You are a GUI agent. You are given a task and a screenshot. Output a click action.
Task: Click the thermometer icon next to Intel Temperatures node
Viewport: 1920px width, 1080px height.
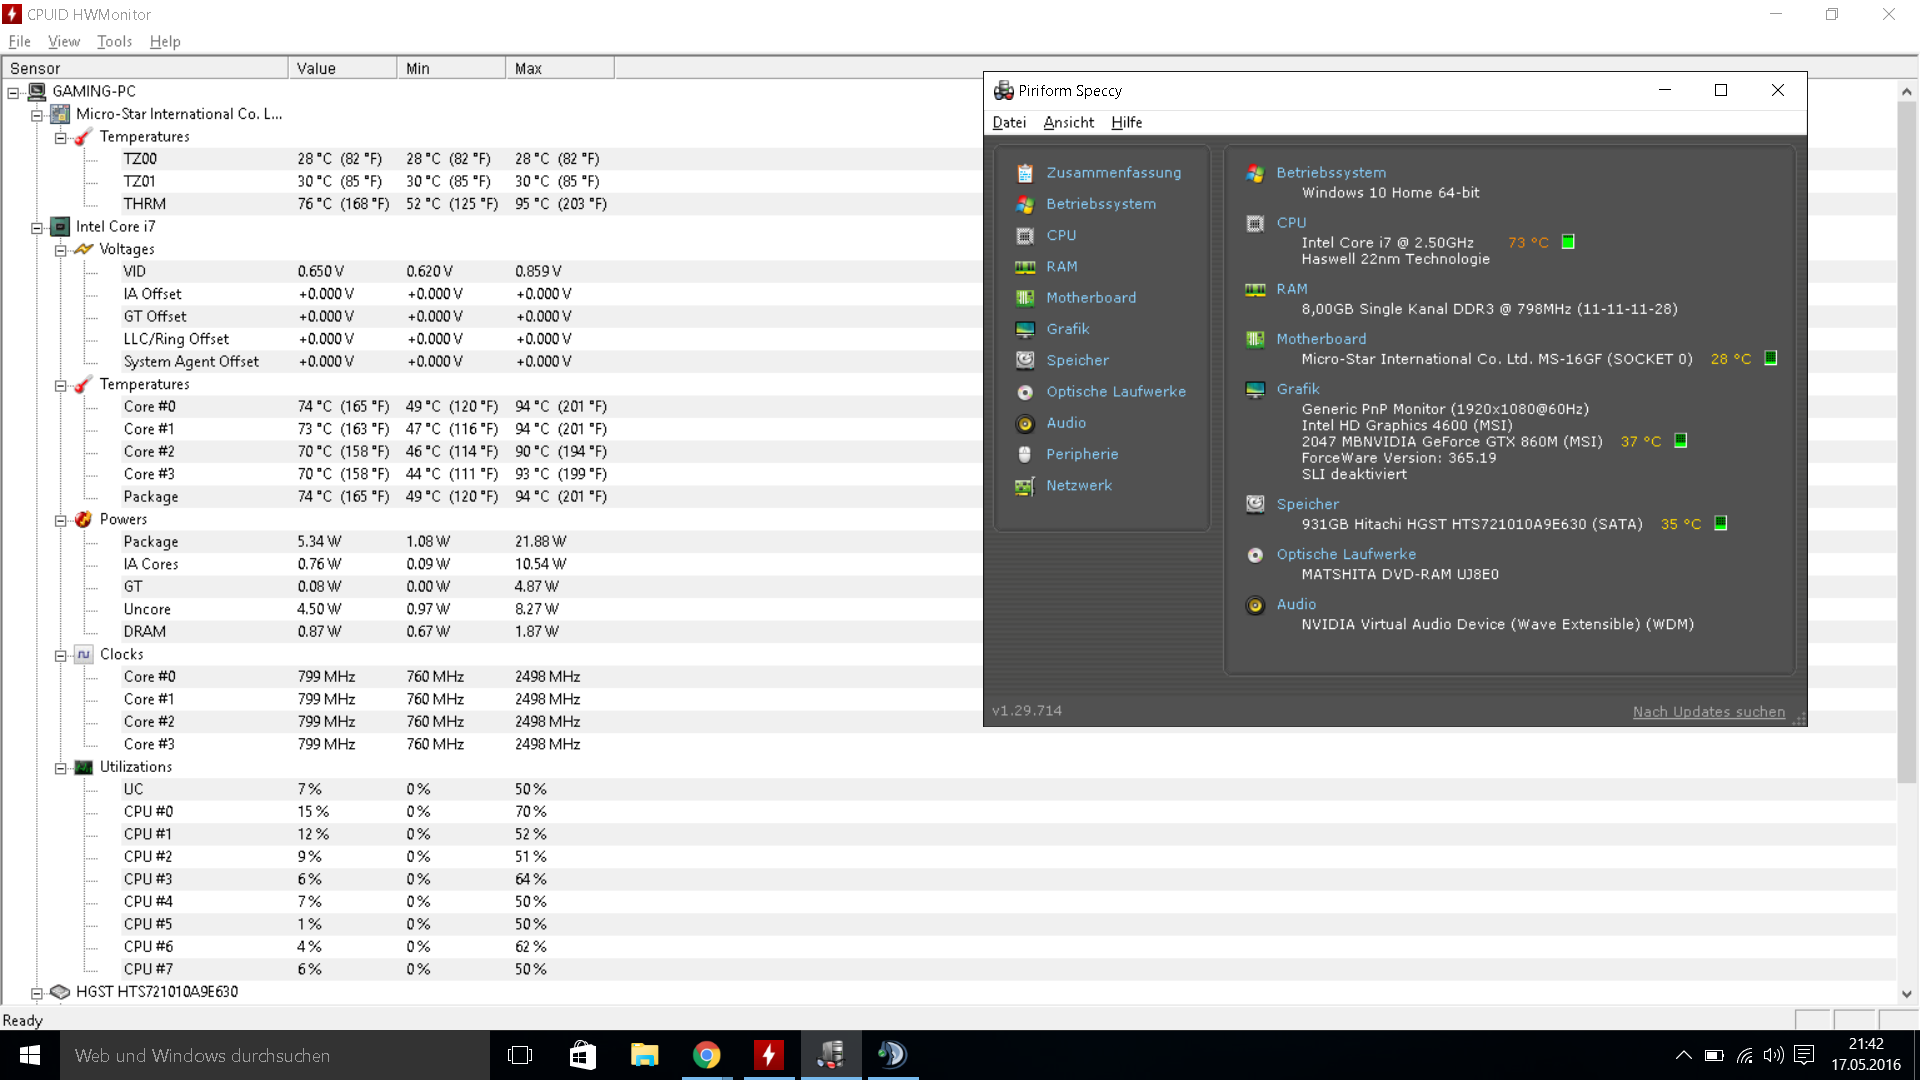coord(84,384)
